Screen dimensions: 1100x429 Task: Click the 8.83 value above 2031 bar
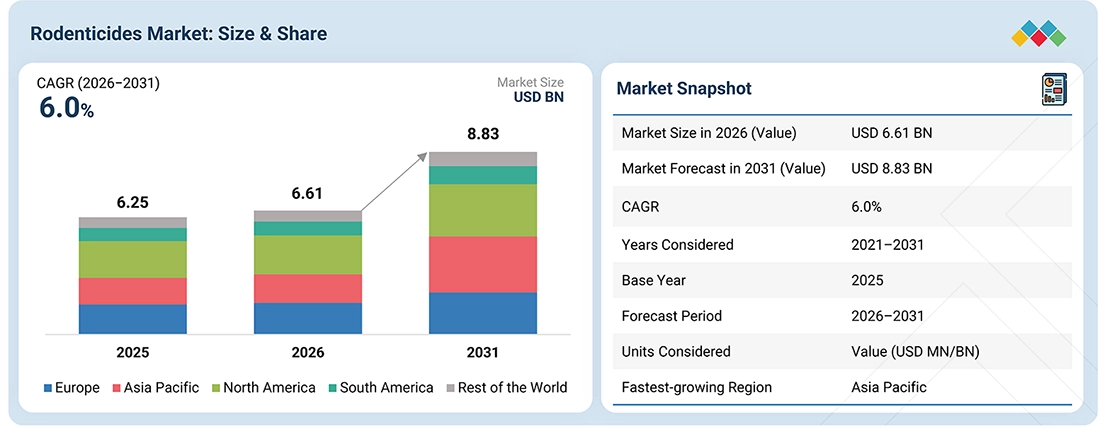(x=483, y=133)
